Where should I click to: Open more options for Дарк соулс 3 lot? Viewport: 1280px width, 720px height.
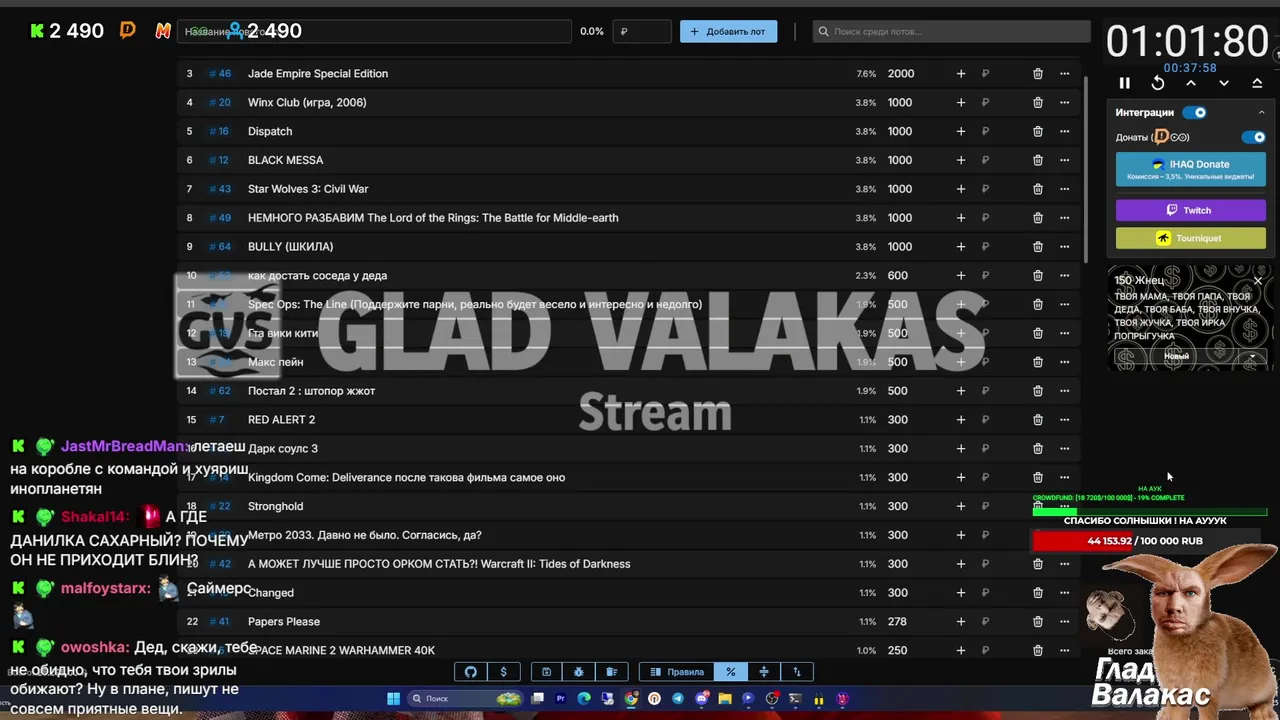click(x=1065, y=449)
